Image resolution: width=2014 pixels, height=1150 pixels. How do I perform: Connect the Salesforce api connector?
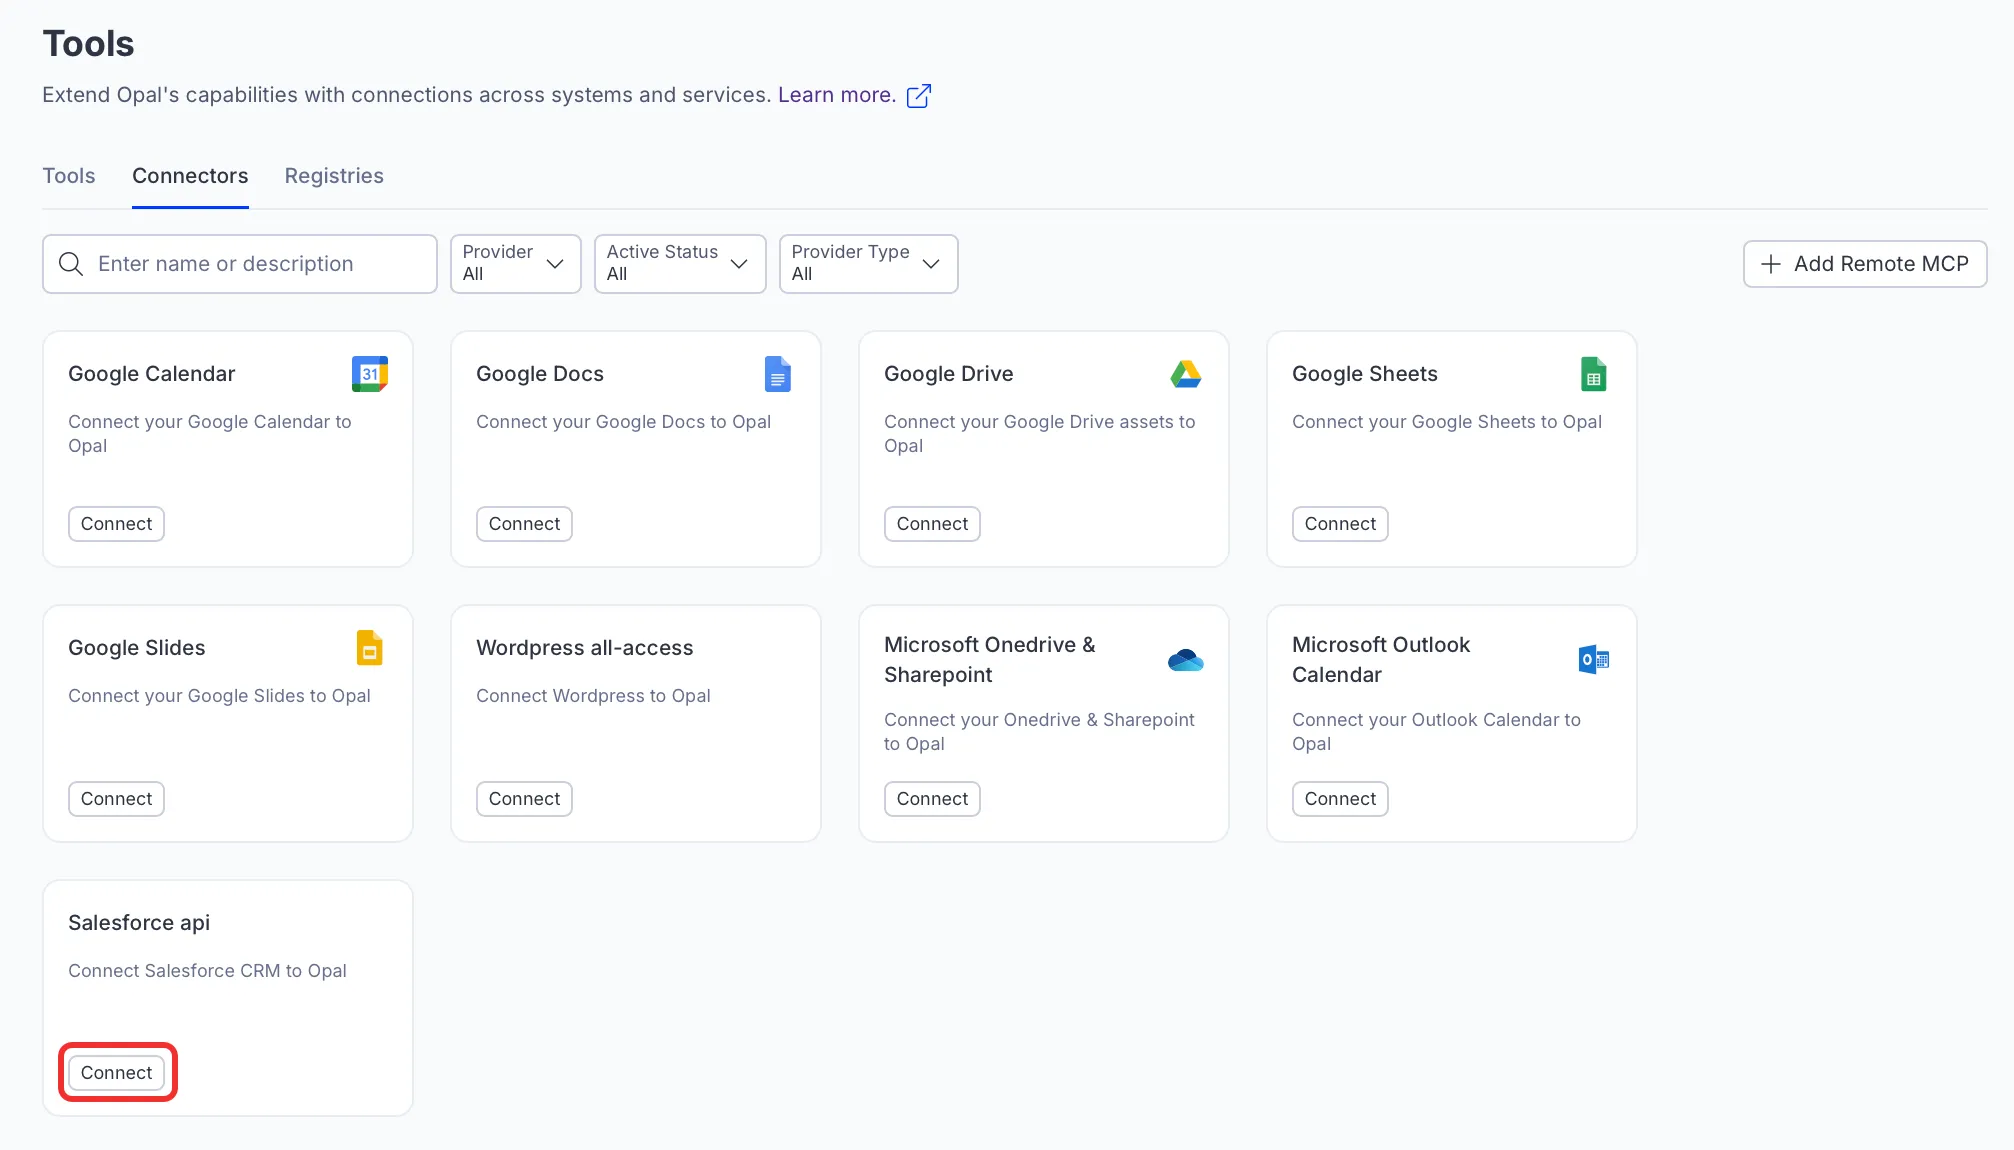116,1073
